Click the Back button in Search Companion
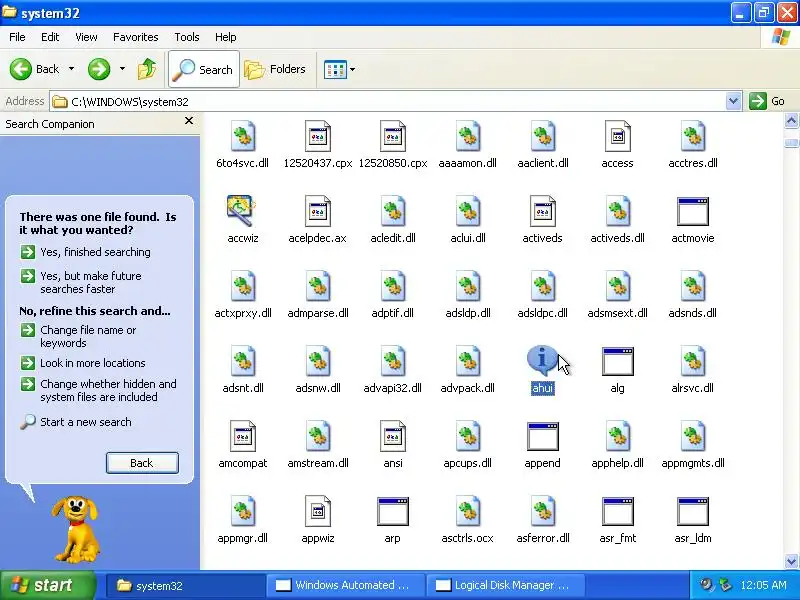 click(142, 463)
